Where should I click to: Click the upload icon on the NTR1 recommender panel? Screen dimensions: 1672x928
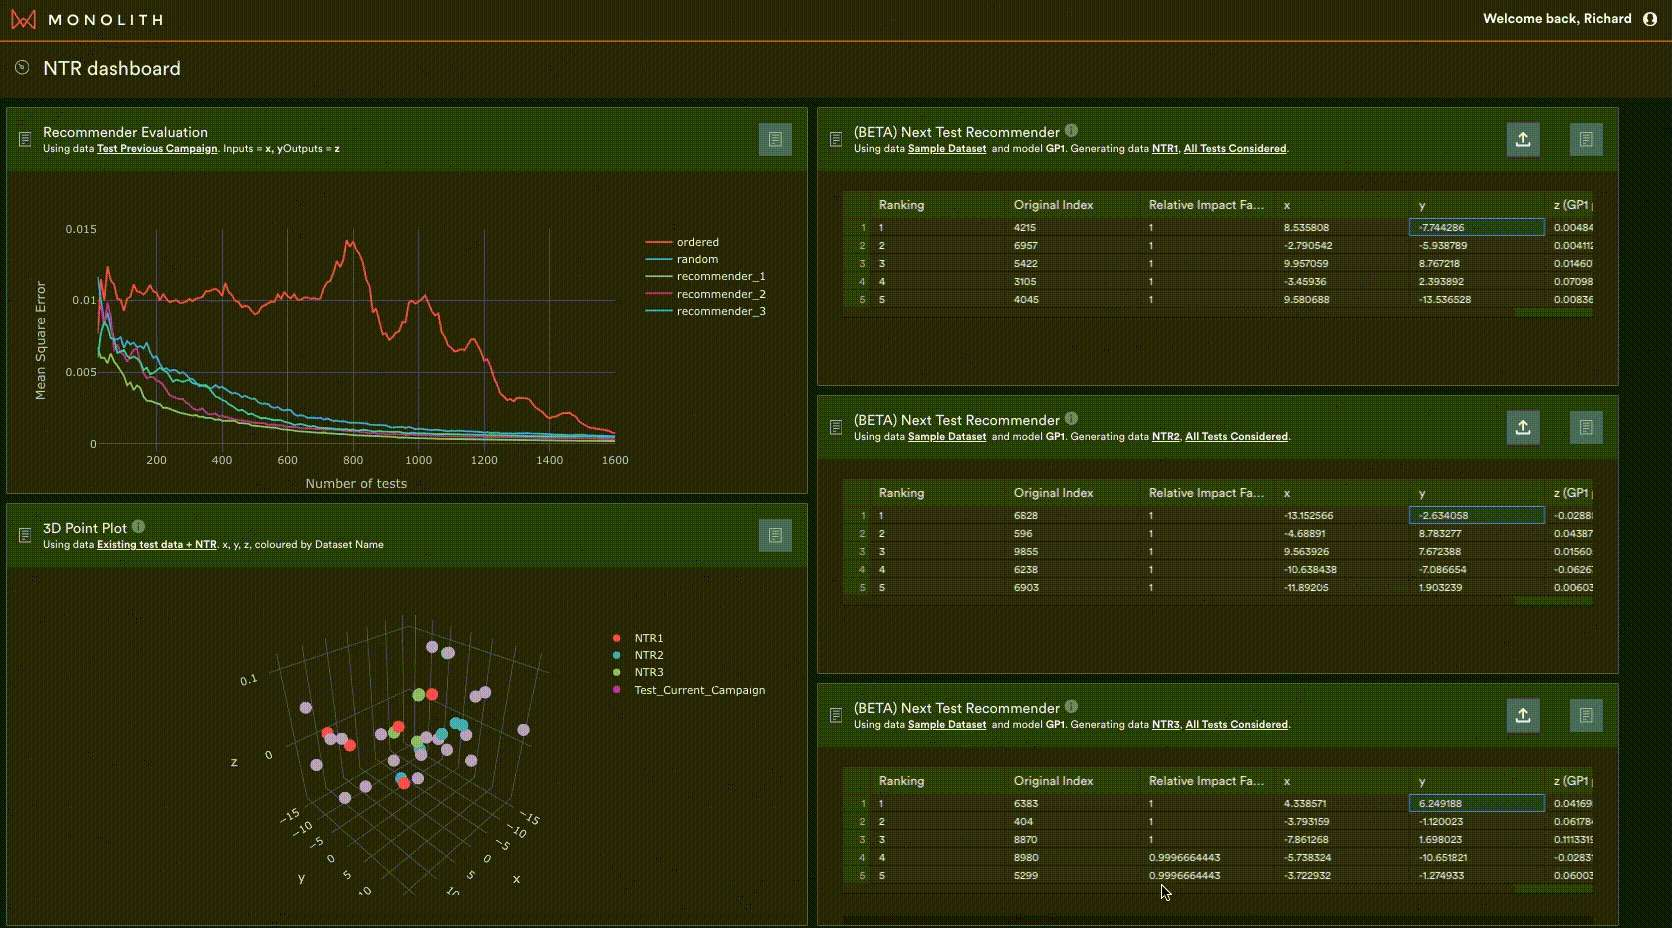pos(1523,140)
